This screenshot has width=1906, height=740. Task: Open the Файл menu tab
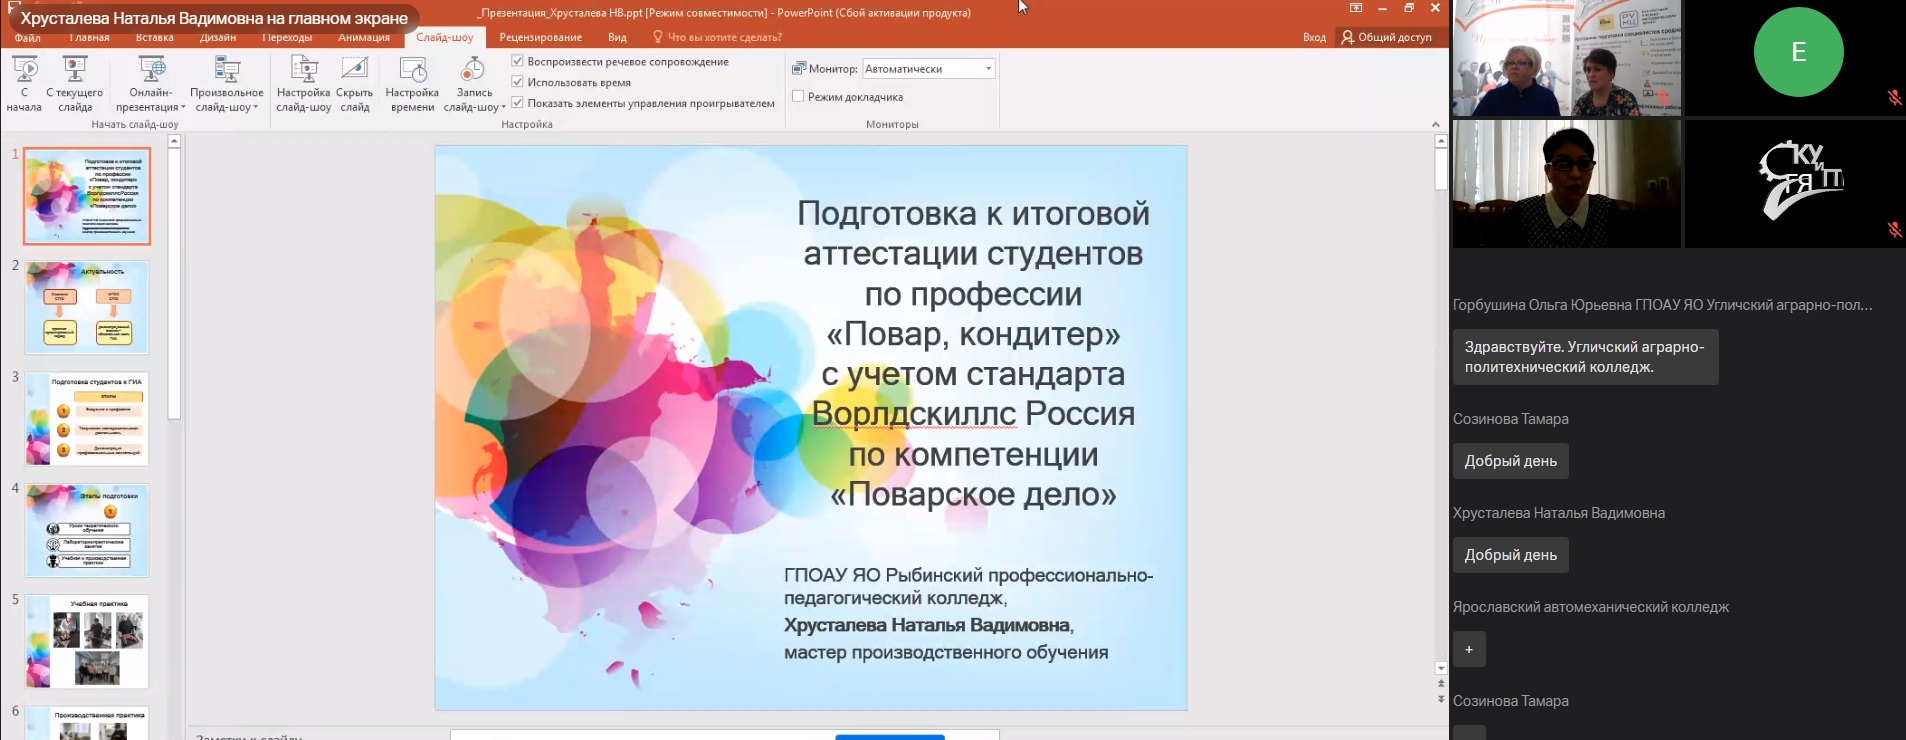coord(28,37)
